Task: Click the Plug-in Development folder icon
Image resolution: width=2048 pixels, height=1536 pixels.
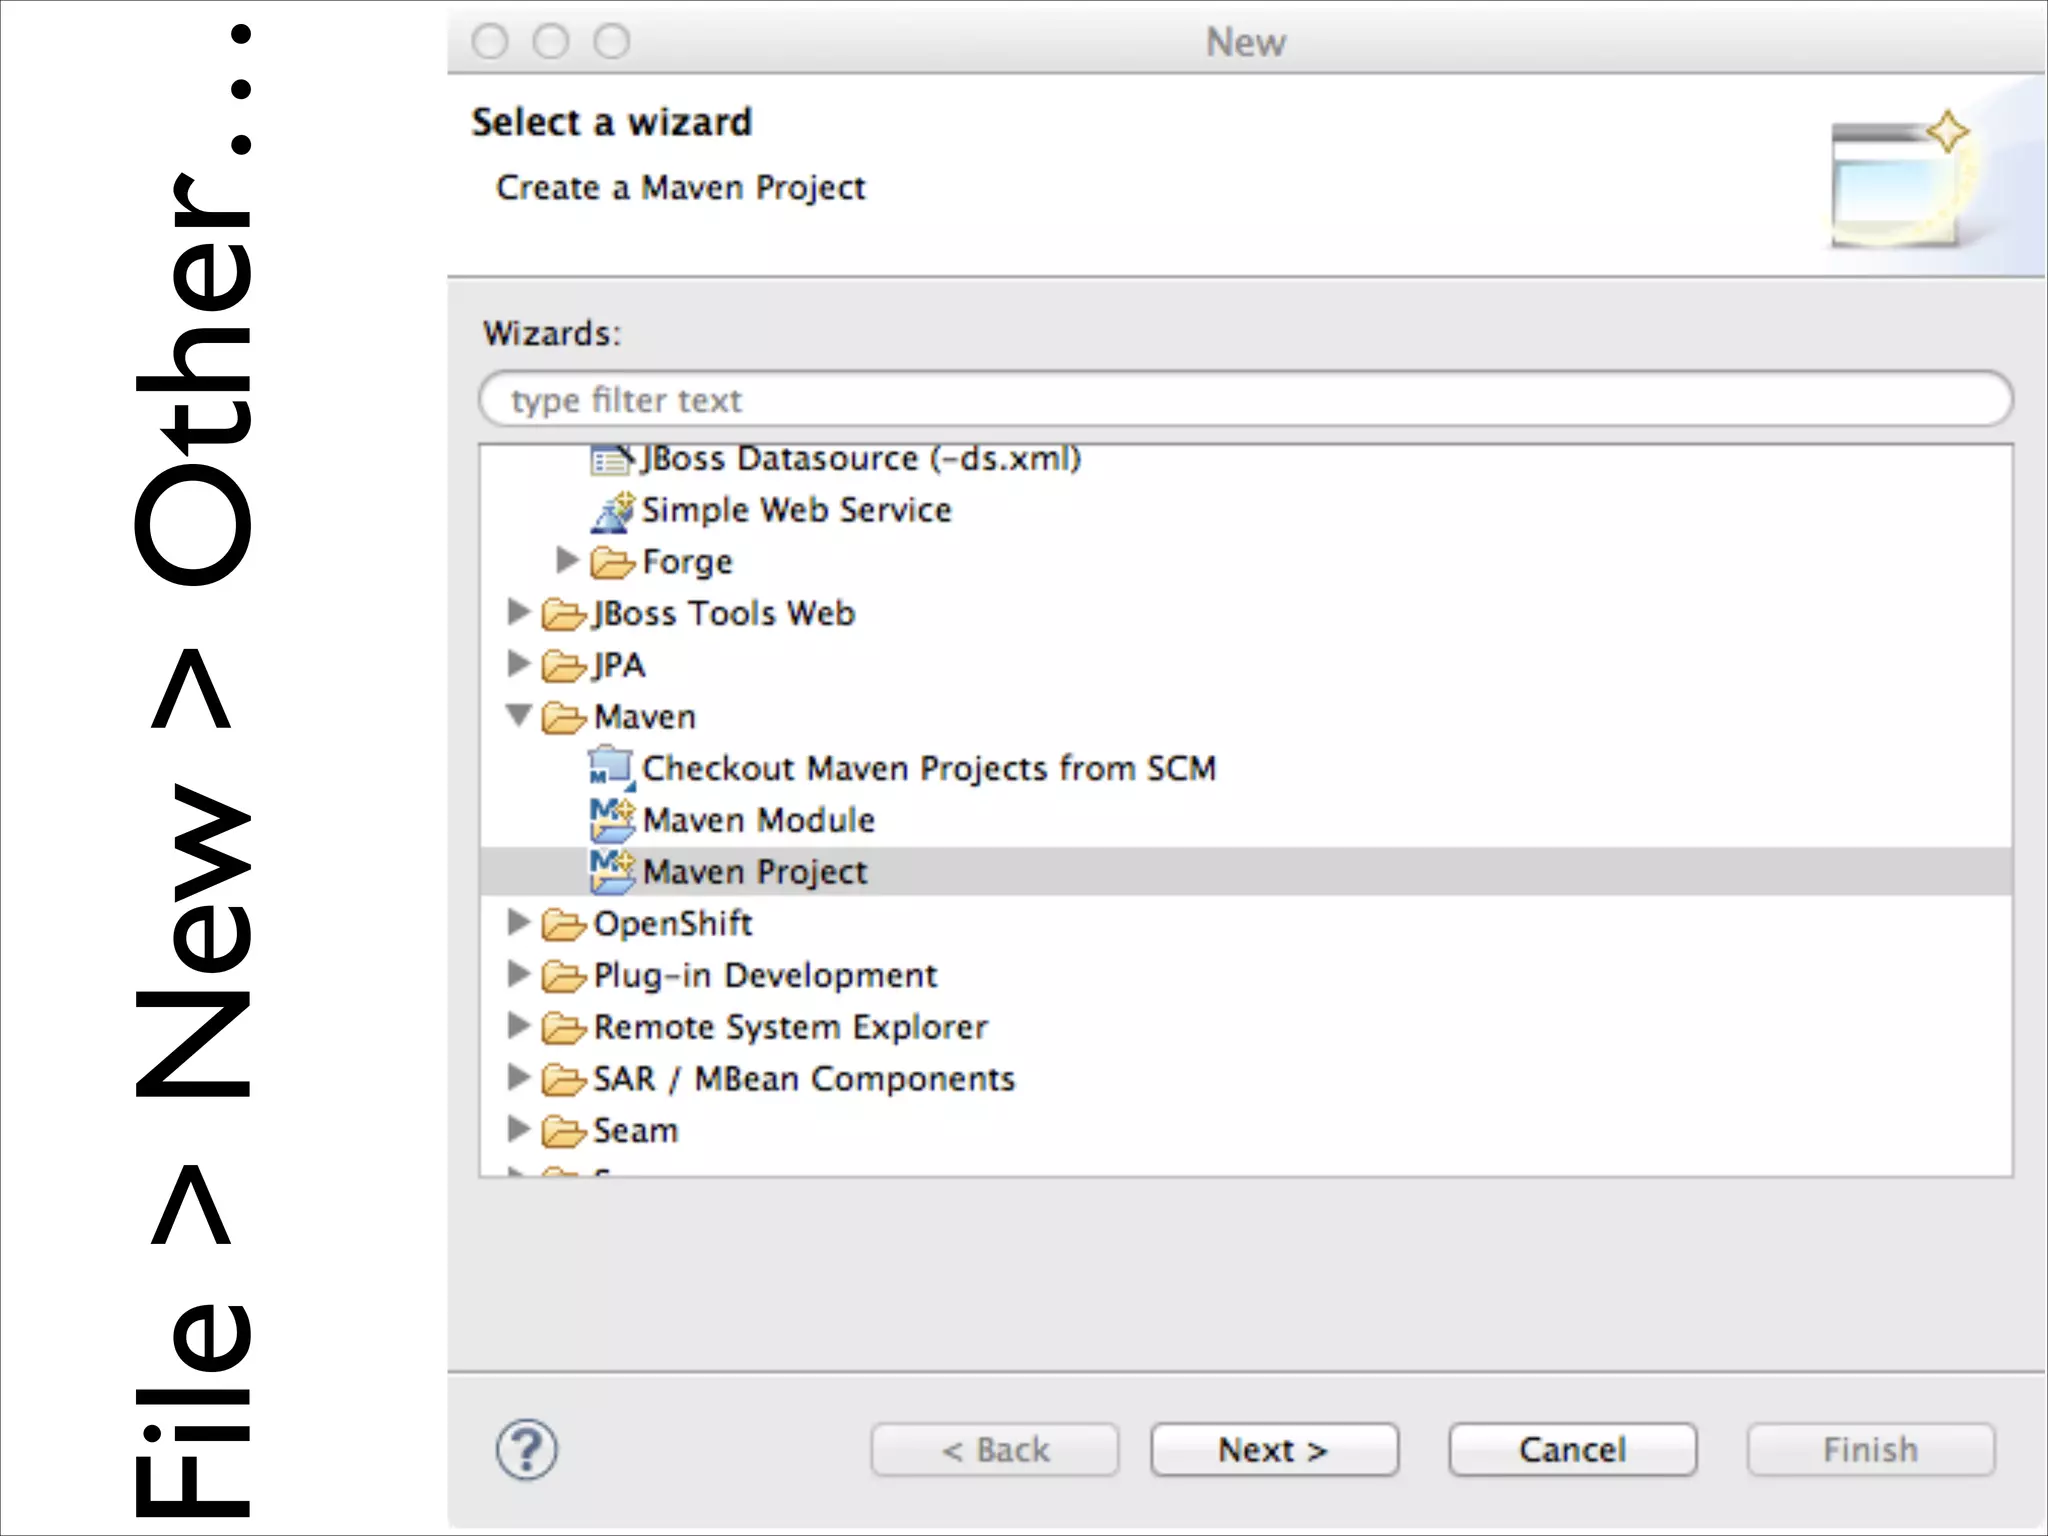Action: tap(563, 976)
